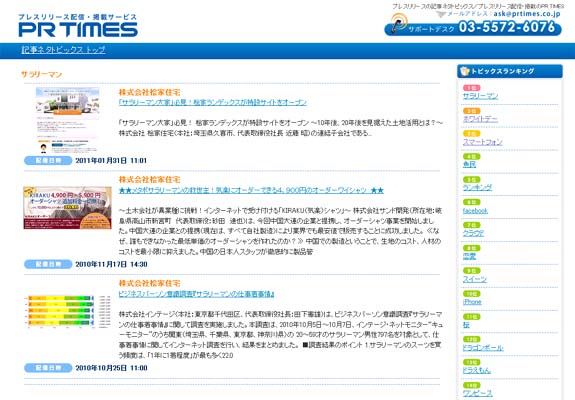Open the ドラゴンボール ranking topic link
Image resolution: width=575 pixels, height=400 pixels.
tap(483, 348)
